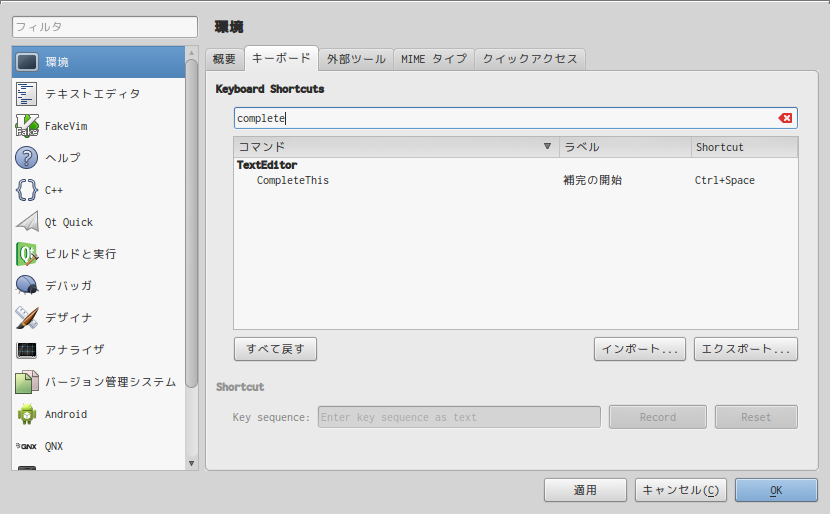Image resolution: width=830 pixels, height=514 pixels.
Task: Open the 外部ツール tab
Action: pyautogui.click(x=355, y=59)
